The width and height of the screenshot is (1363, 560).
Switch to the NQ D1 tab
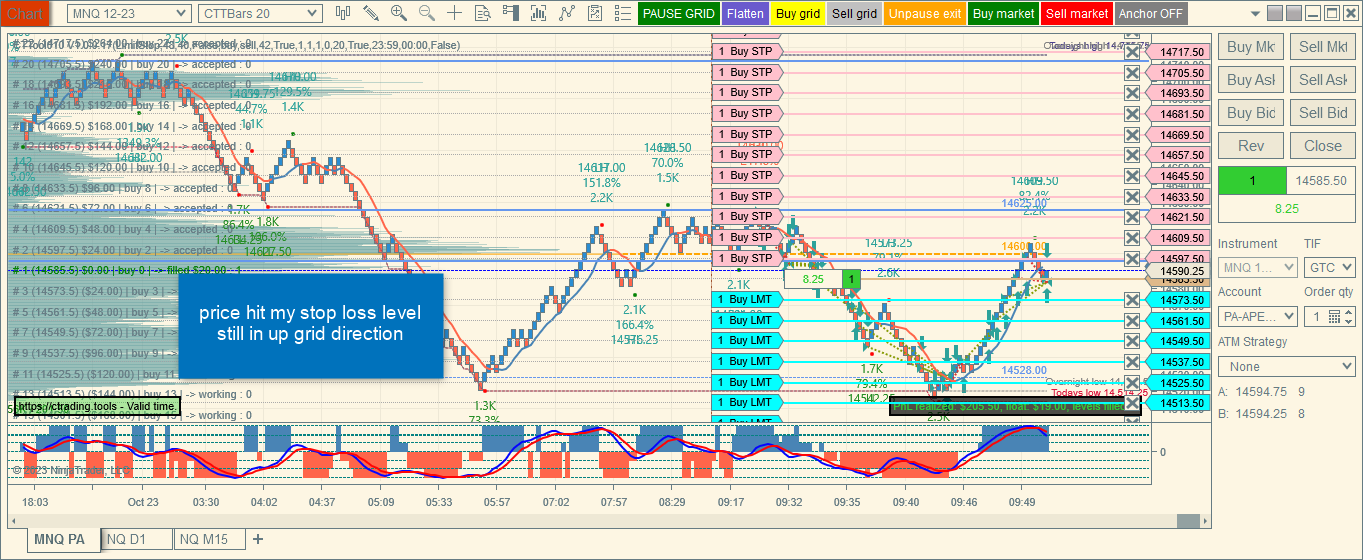click(126, 540)
